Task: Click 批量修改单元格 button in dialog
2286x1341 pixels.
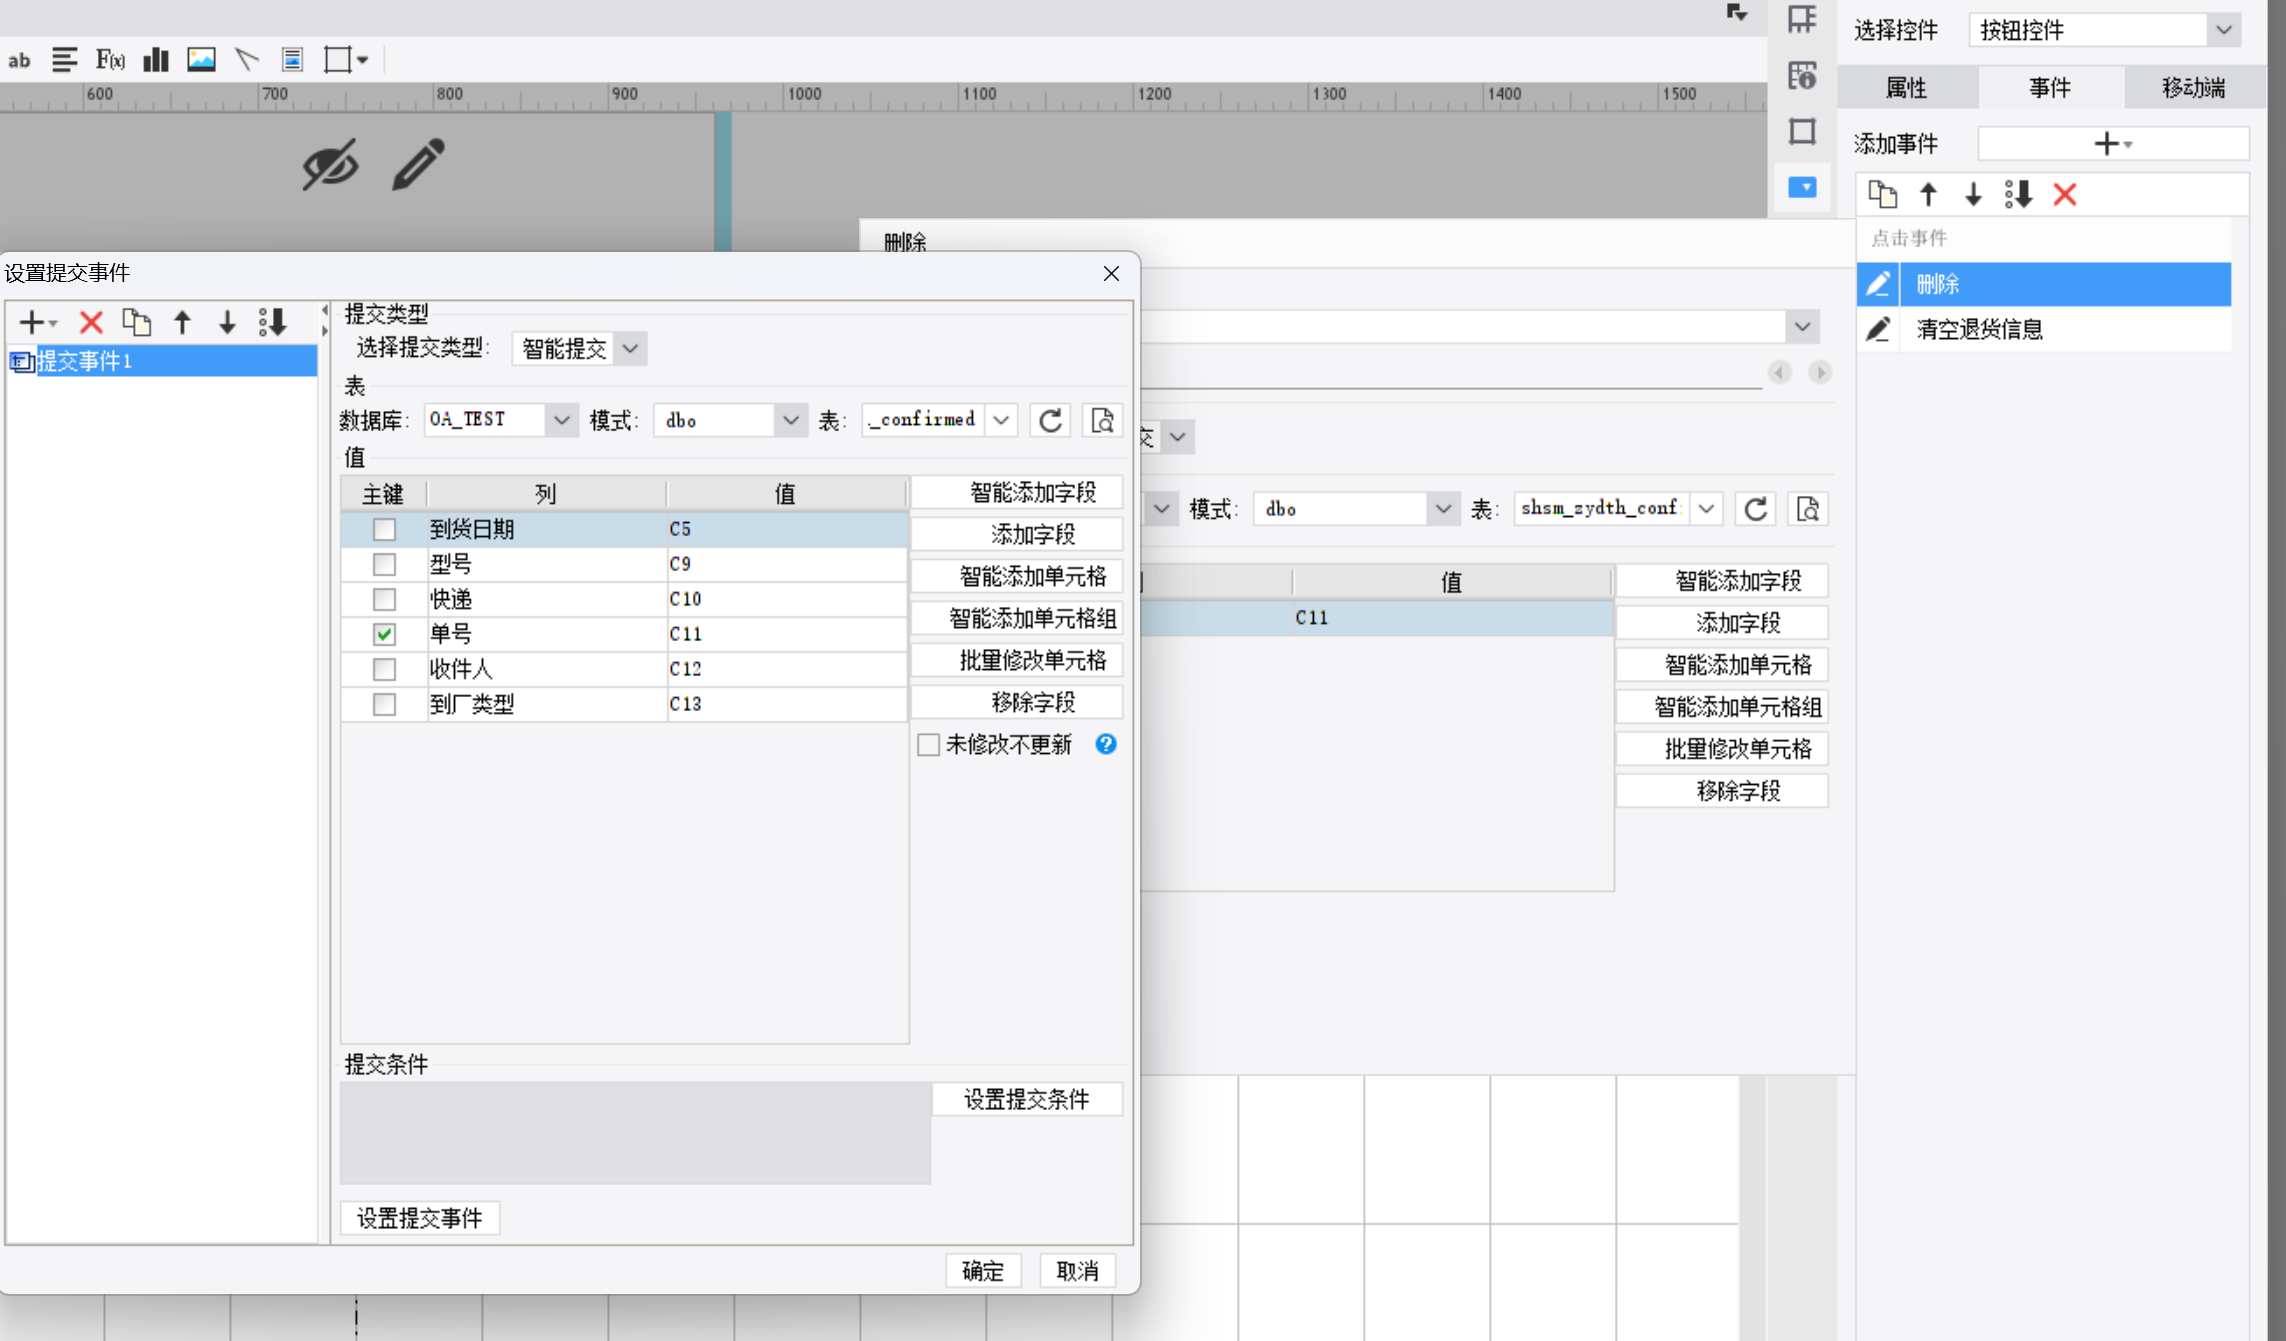Action: pyautogui.click(x=1016, y=661)
